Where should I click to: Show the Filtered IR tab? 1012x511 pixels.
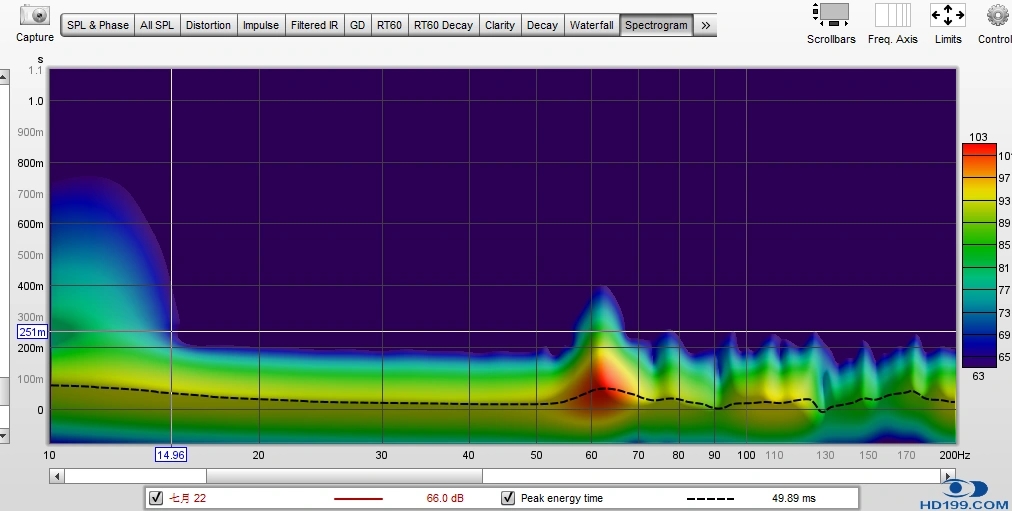pos(314,25)
